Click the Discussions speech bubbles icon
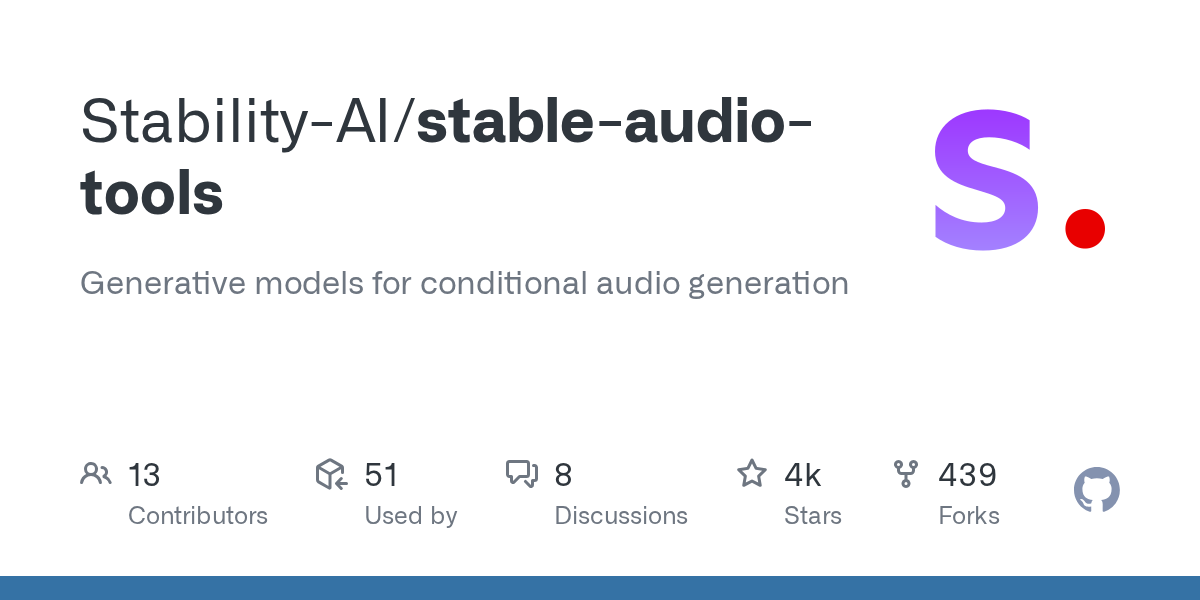Screen dimensions: 1200x600 coord(522,474)
